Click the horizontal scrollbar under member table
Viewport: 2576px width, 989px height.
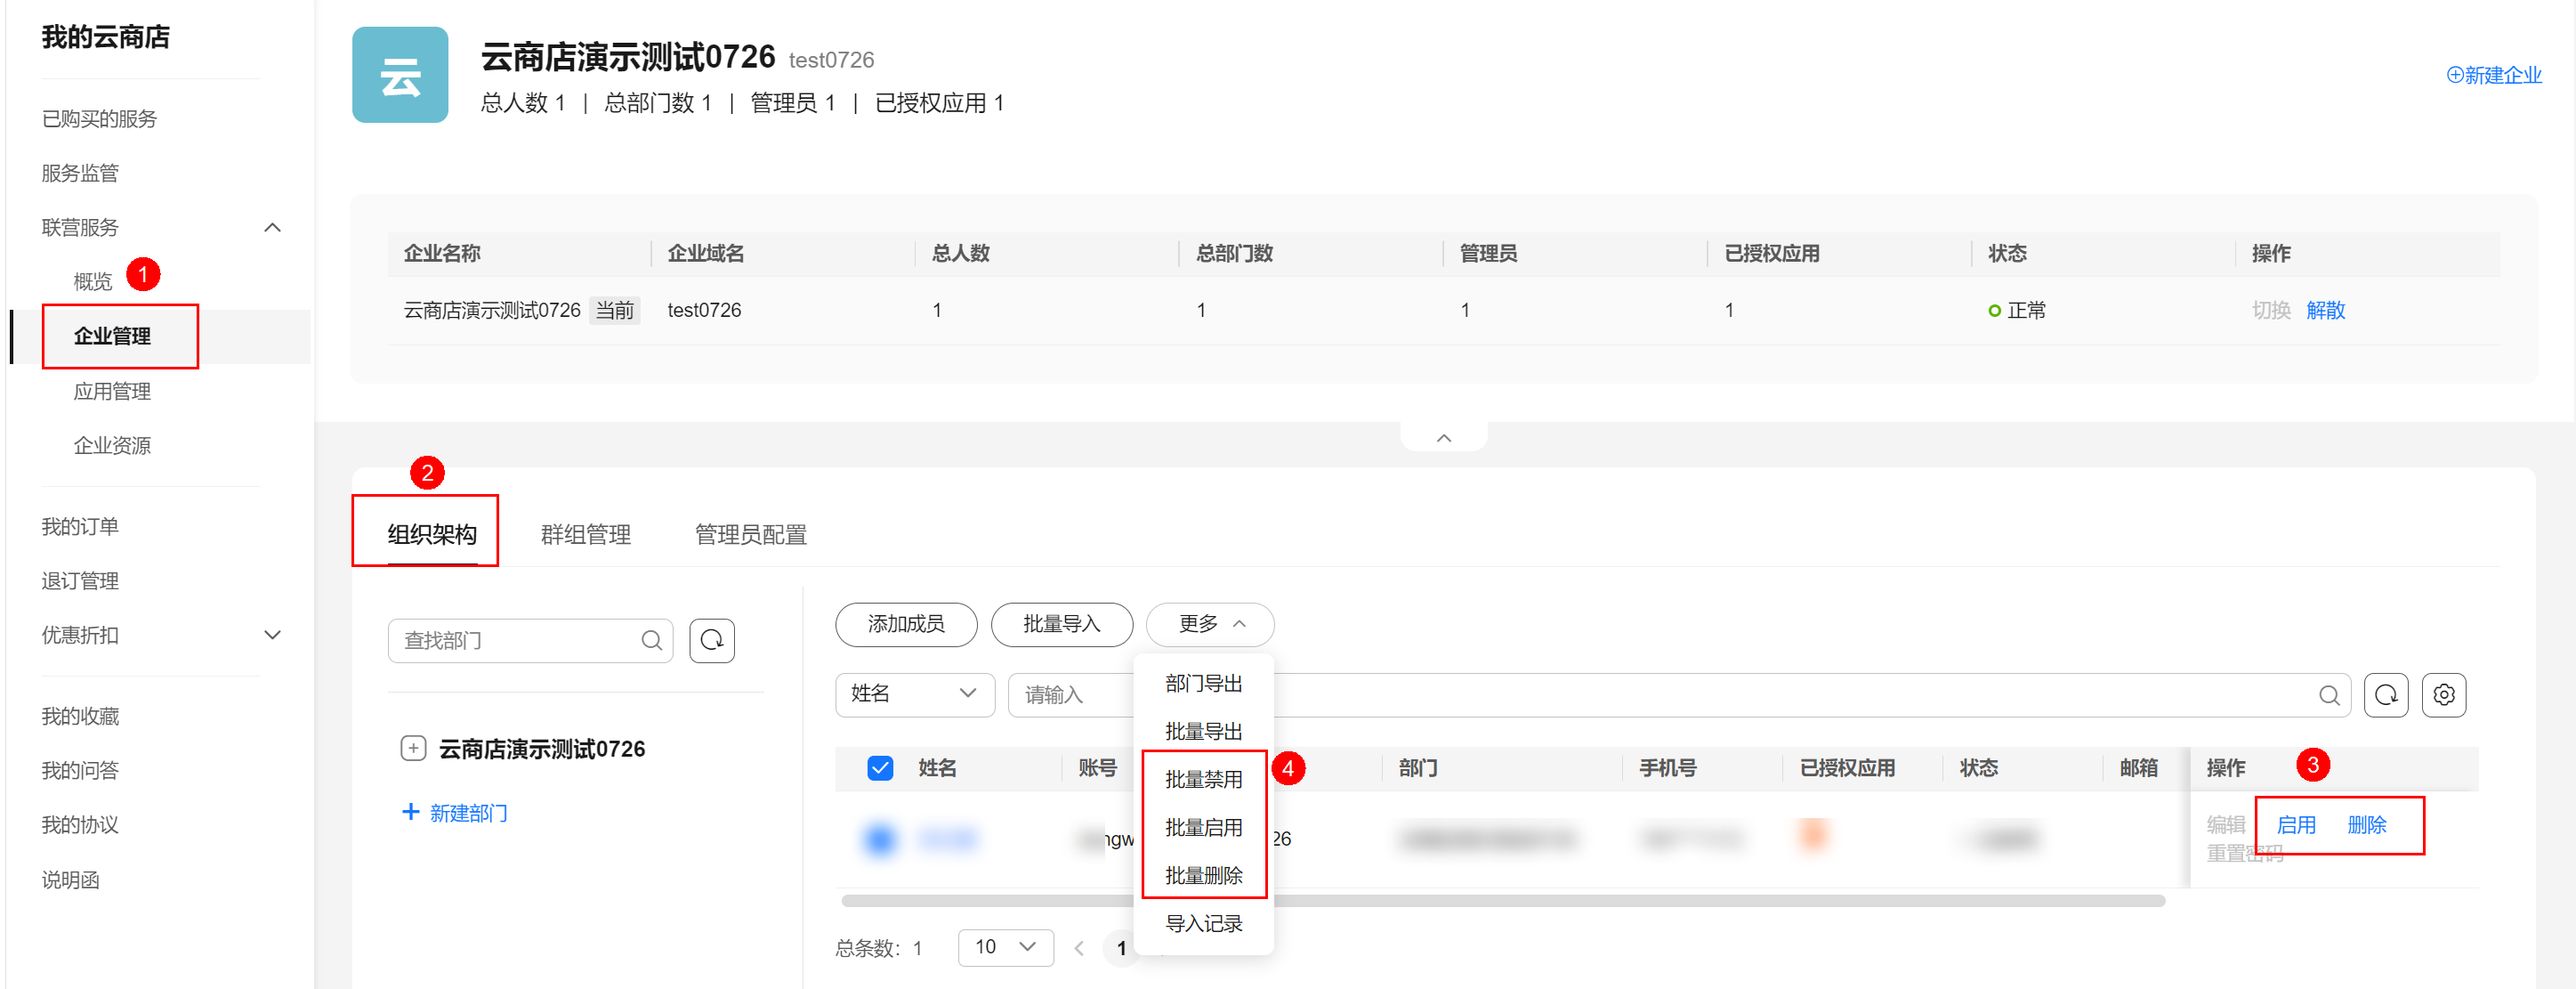pos(1500,901)
